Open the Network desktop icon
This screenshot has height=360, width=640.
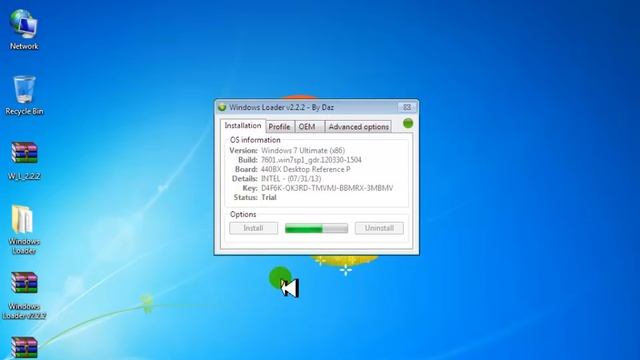pos(24,29)
